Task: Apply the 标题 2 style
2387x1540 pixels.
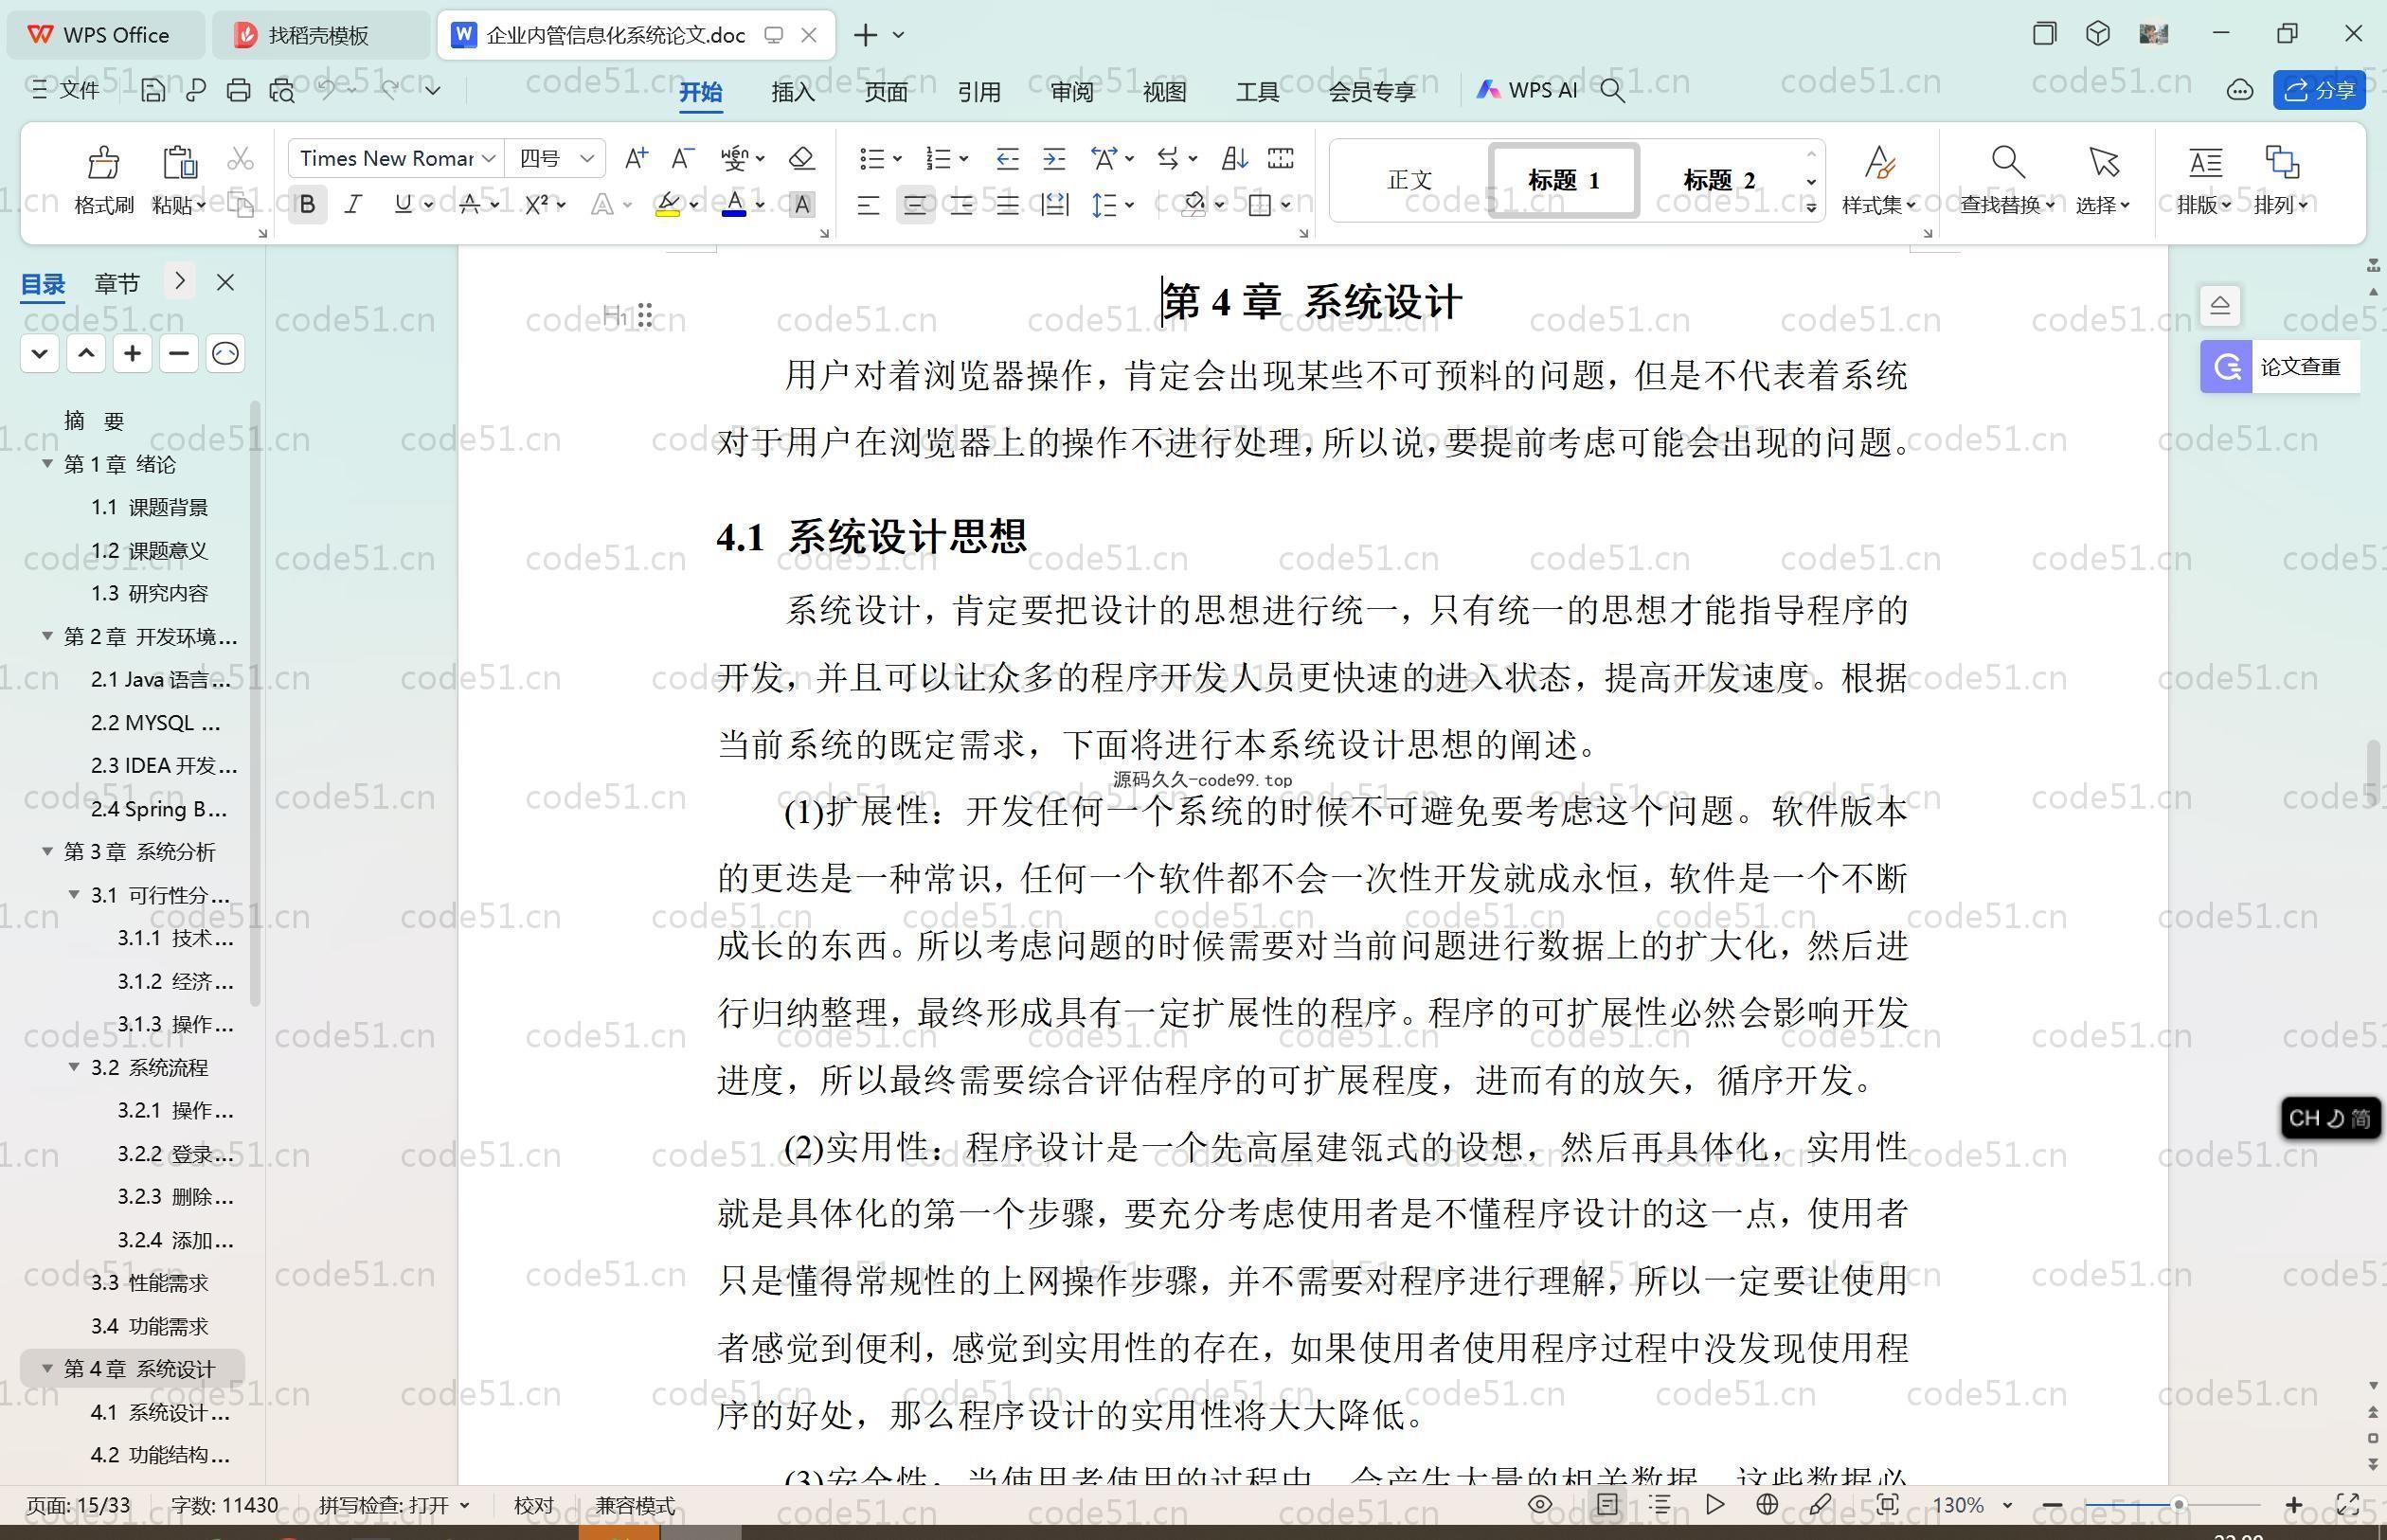Action: [1719, 180]
